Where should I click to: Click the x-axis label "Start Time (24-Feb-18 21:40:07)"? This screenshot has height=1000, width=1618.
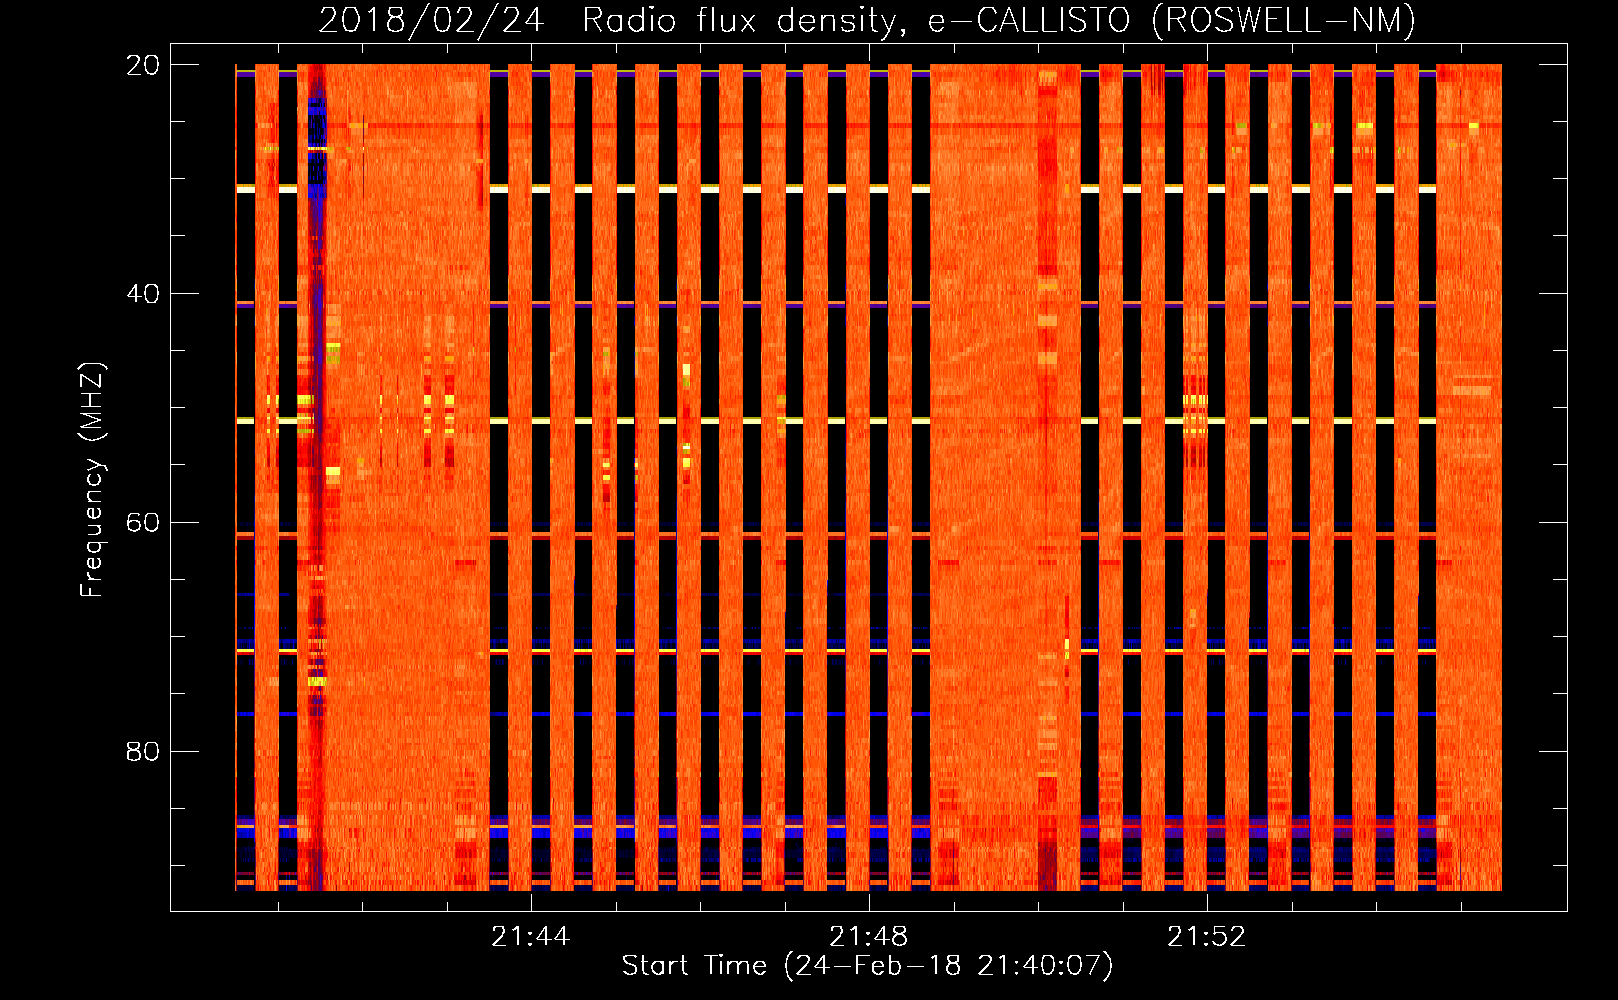pyautogui.click(x=867, y=966)
